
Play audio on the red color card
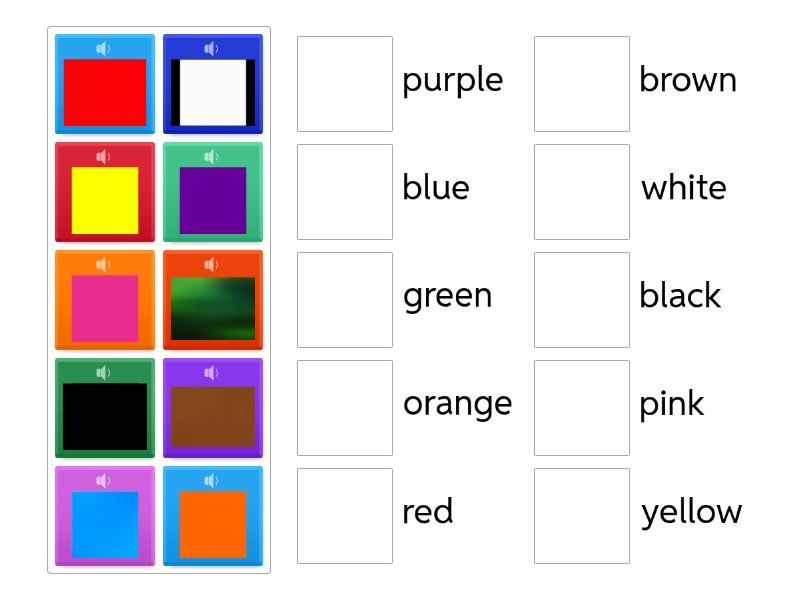coord(104,48)
